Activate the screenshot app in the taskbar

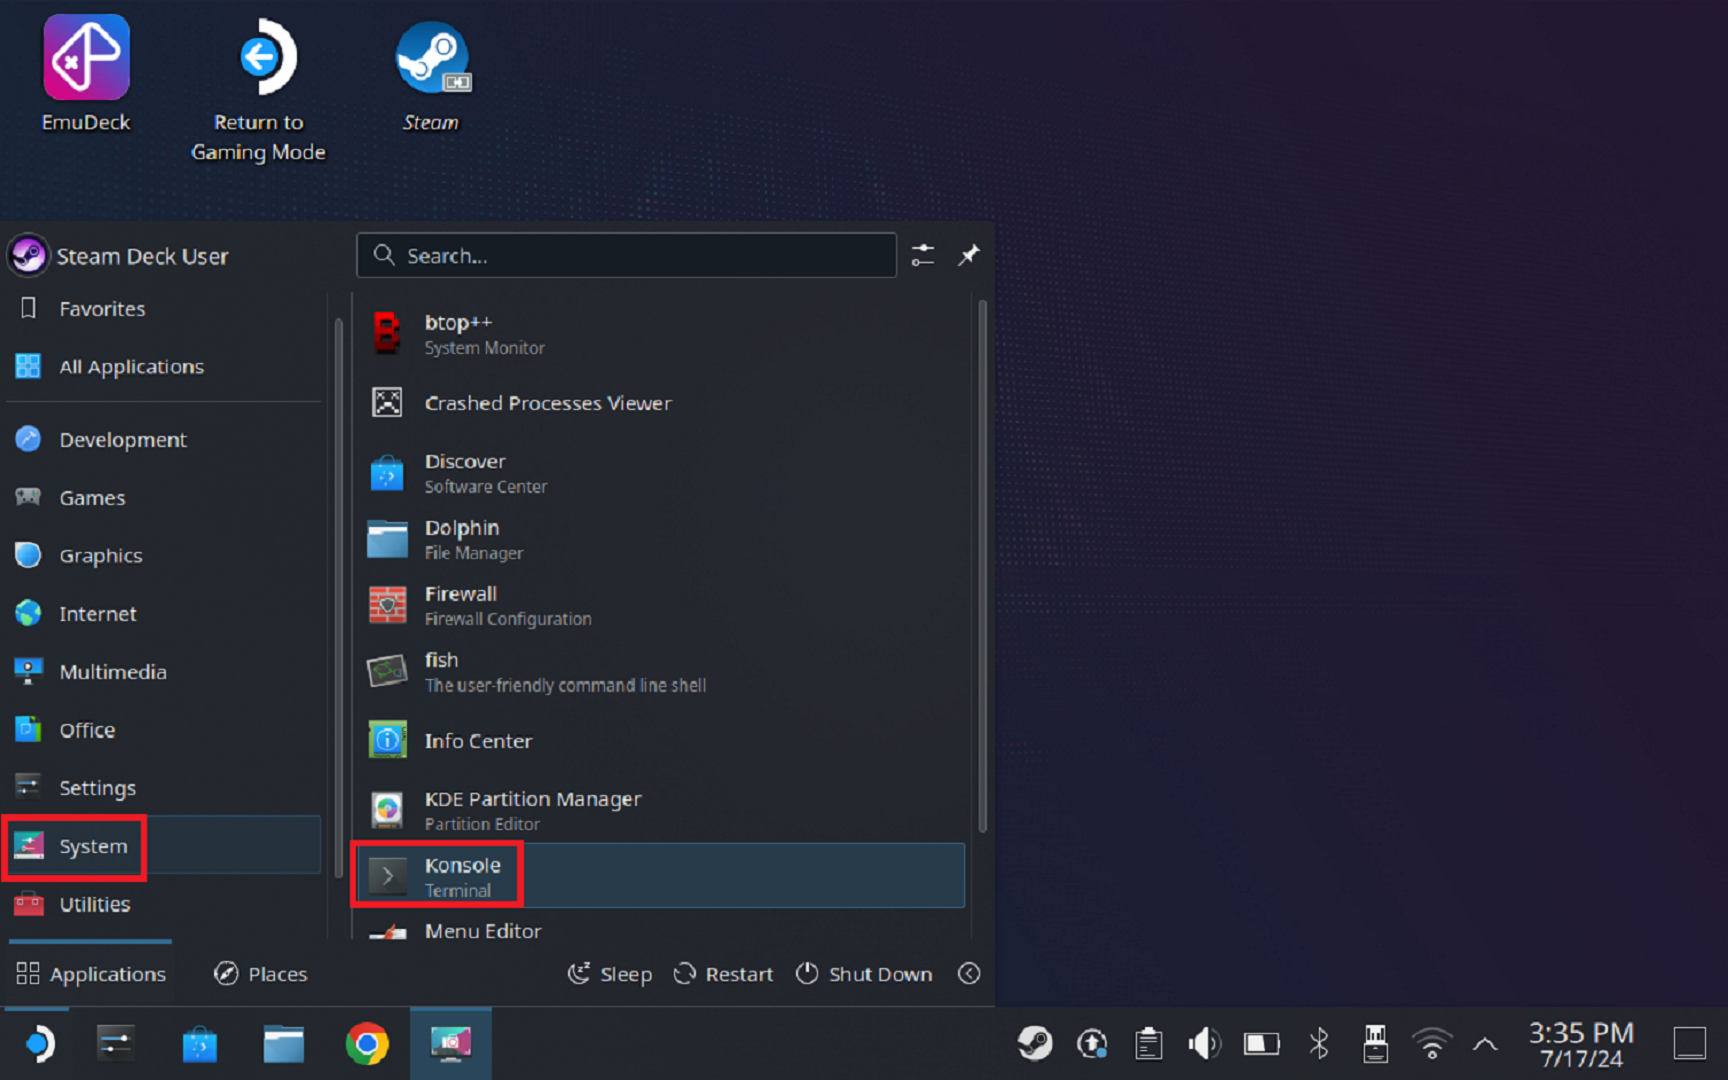pyautogui.click(x=451, y=1044)
